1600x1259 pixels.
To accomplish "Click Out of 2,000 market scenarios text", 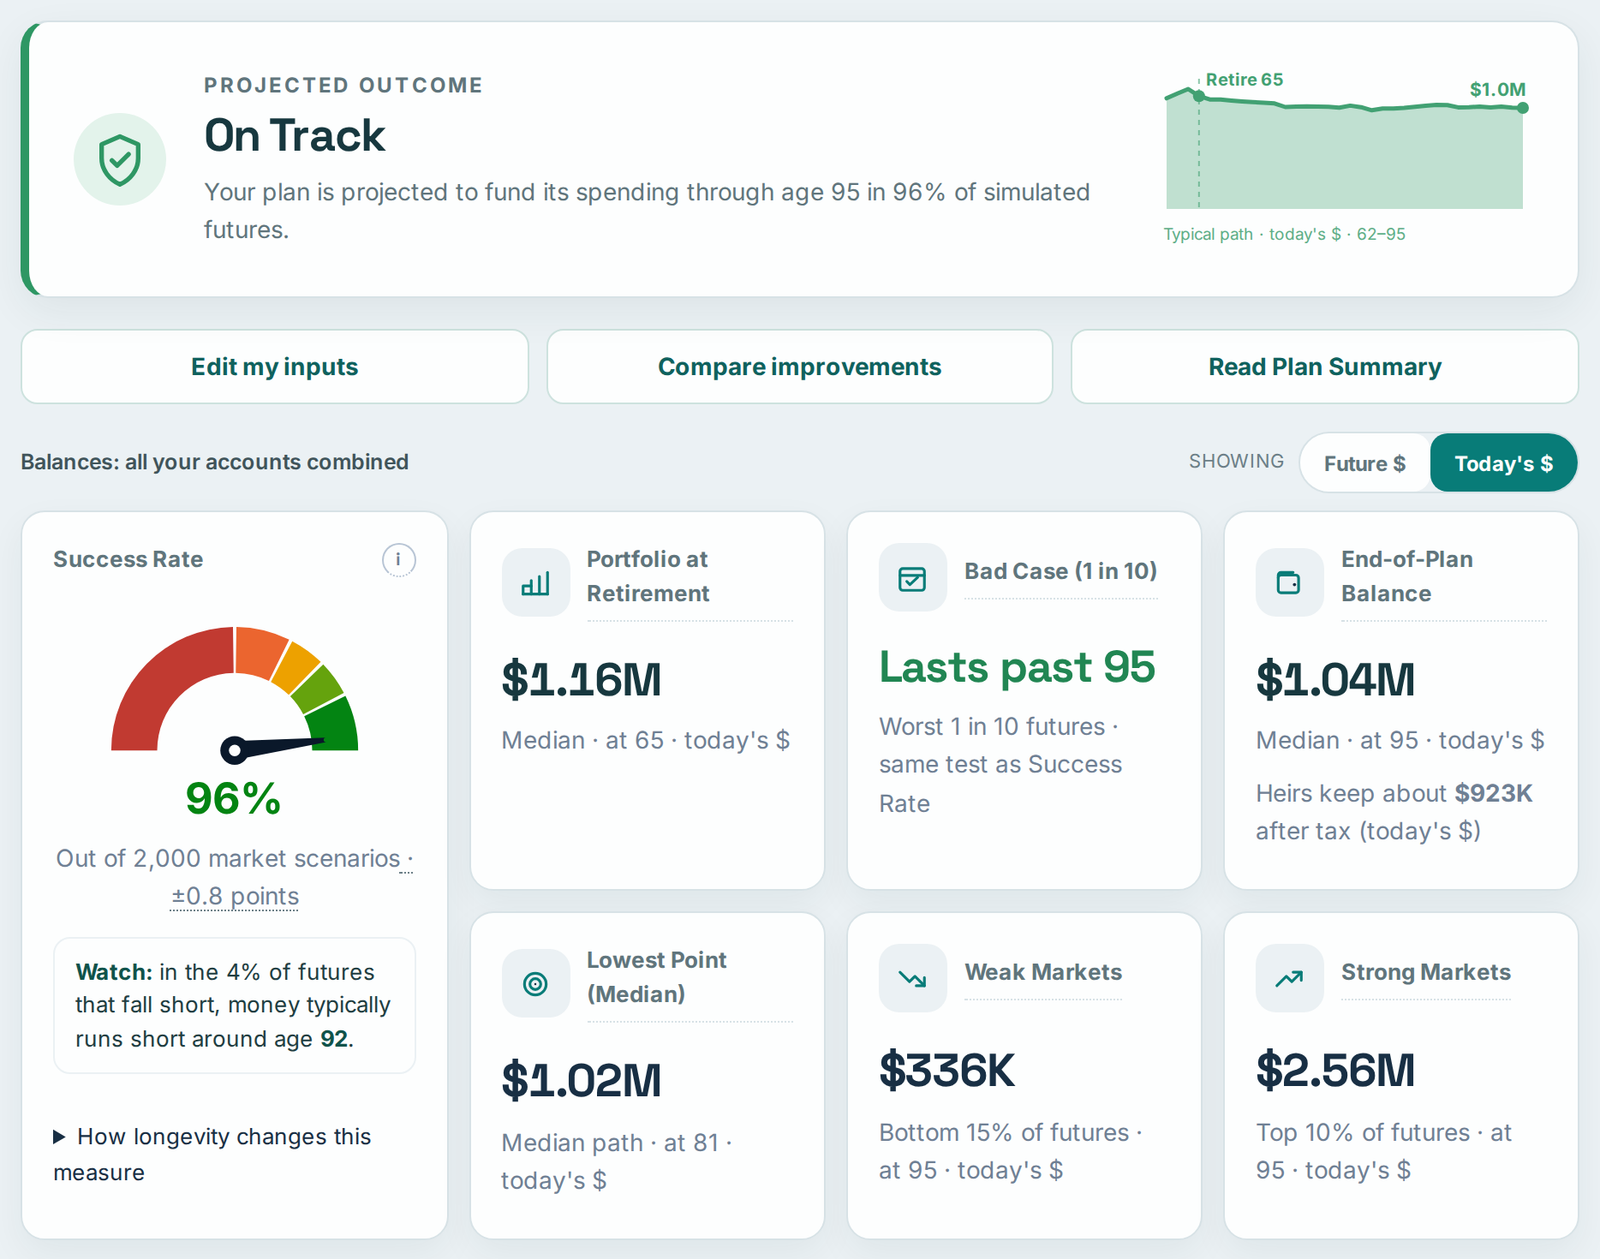I will point(228,858).
